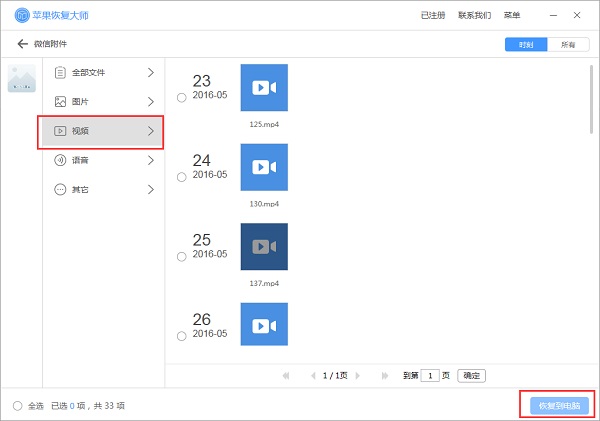Expand the 视频 chevron arrow

click(151, 131)
